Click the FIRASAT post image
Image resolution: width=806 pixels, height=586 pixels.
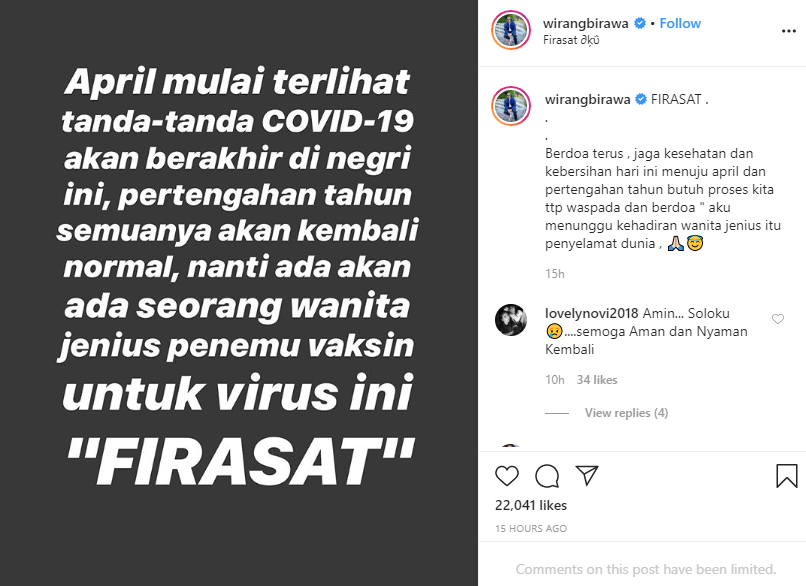click(239, 293)
